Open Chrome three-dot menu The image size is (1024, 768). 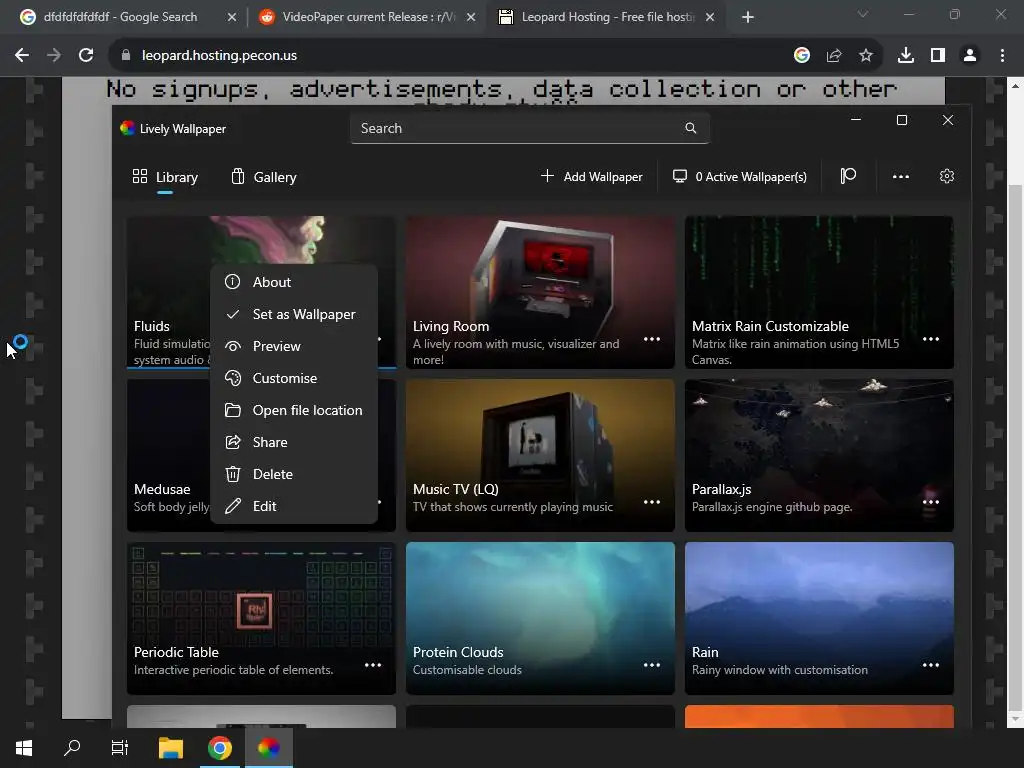(1002, 56)
